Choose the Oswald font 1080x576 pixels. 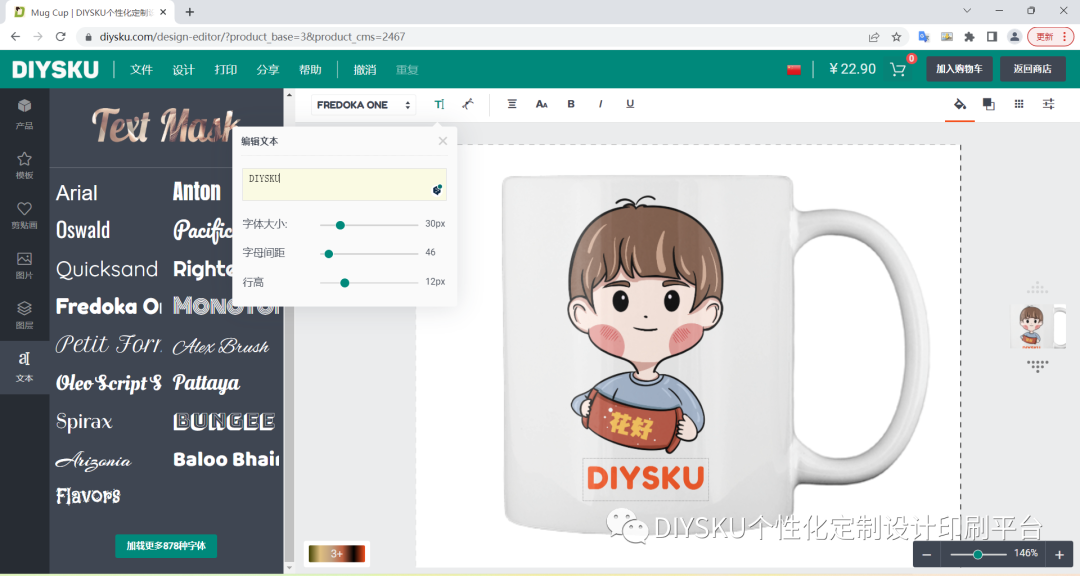coord(83,230)
